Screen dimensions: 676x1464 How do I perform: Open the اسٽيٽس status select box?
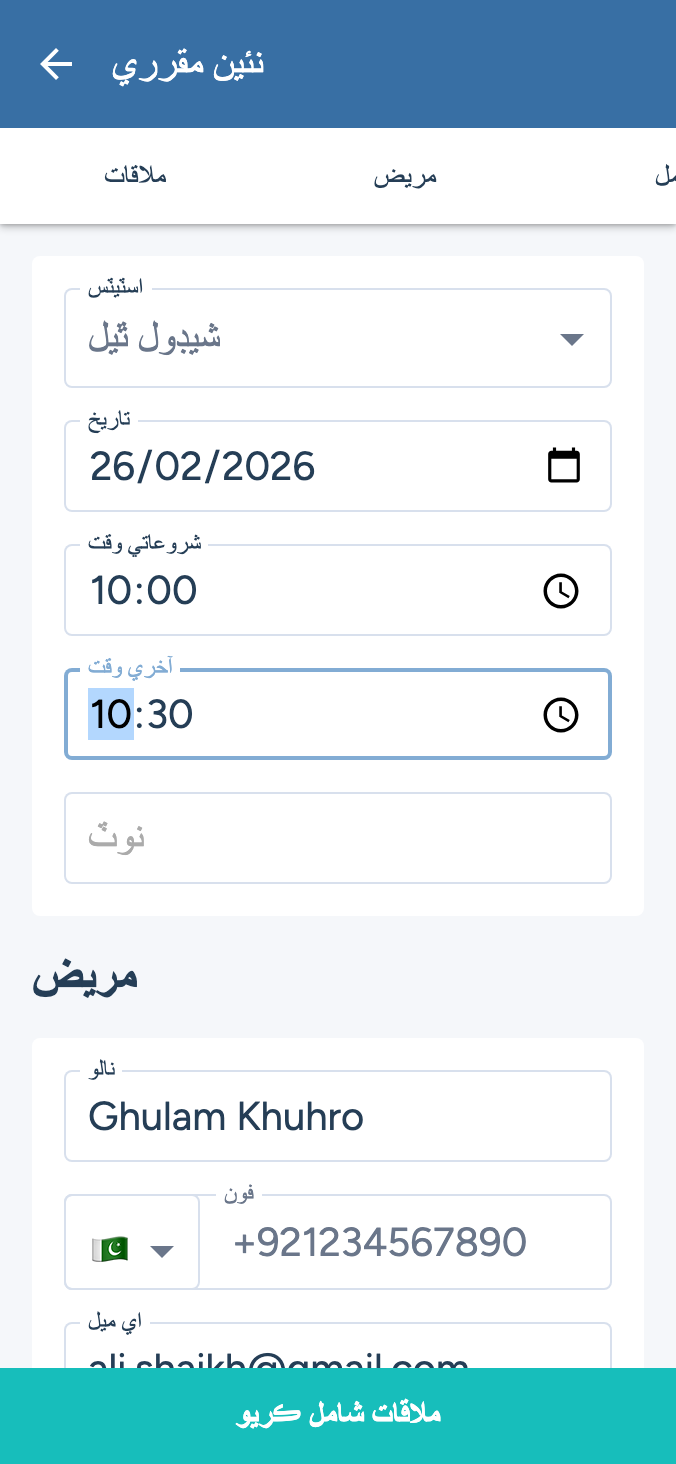320,339
